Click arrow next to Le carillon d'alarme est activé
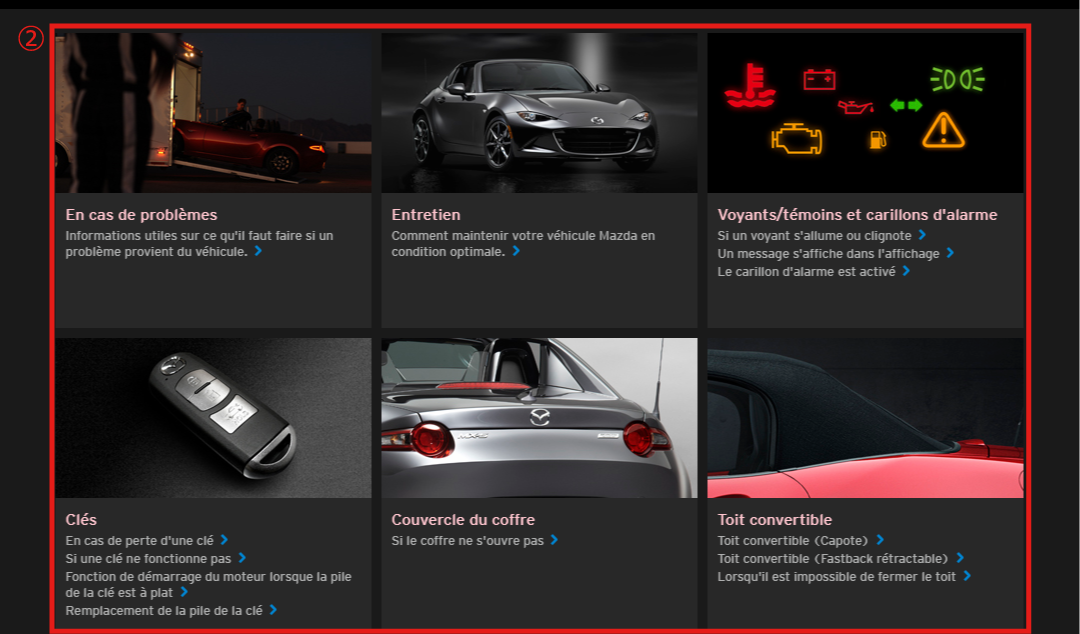 pos(906,271)
